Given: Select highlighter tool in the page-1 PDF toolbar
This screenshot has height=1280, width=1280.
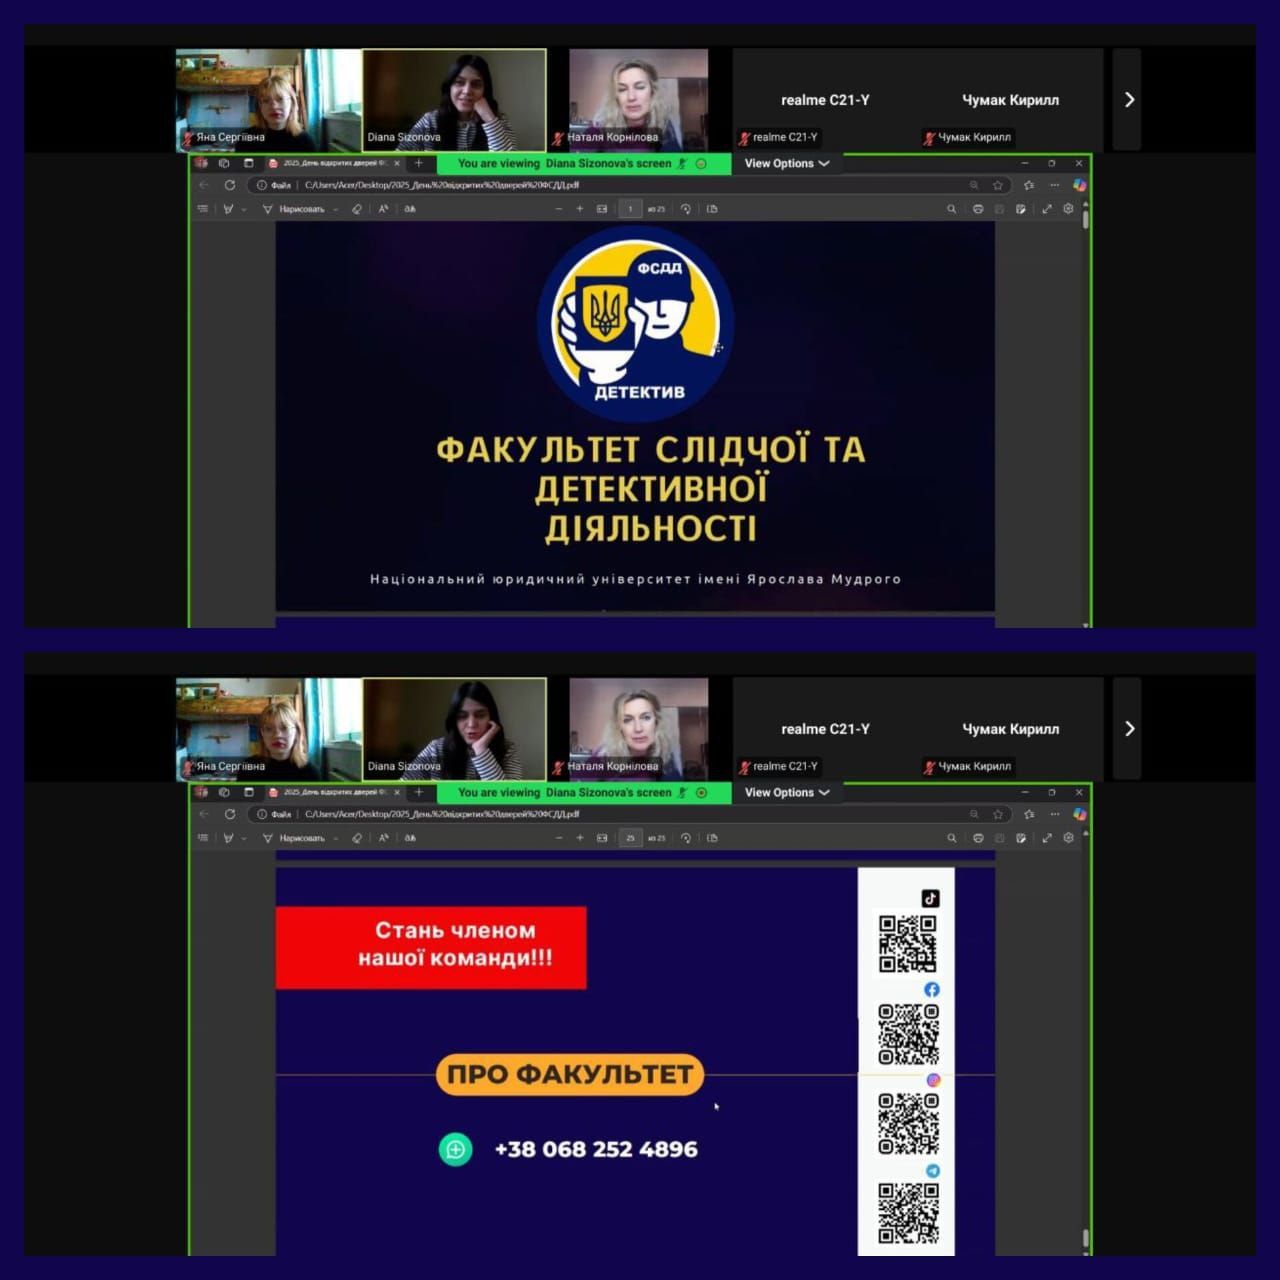Looking at the screenshot, I should point(228,209).
